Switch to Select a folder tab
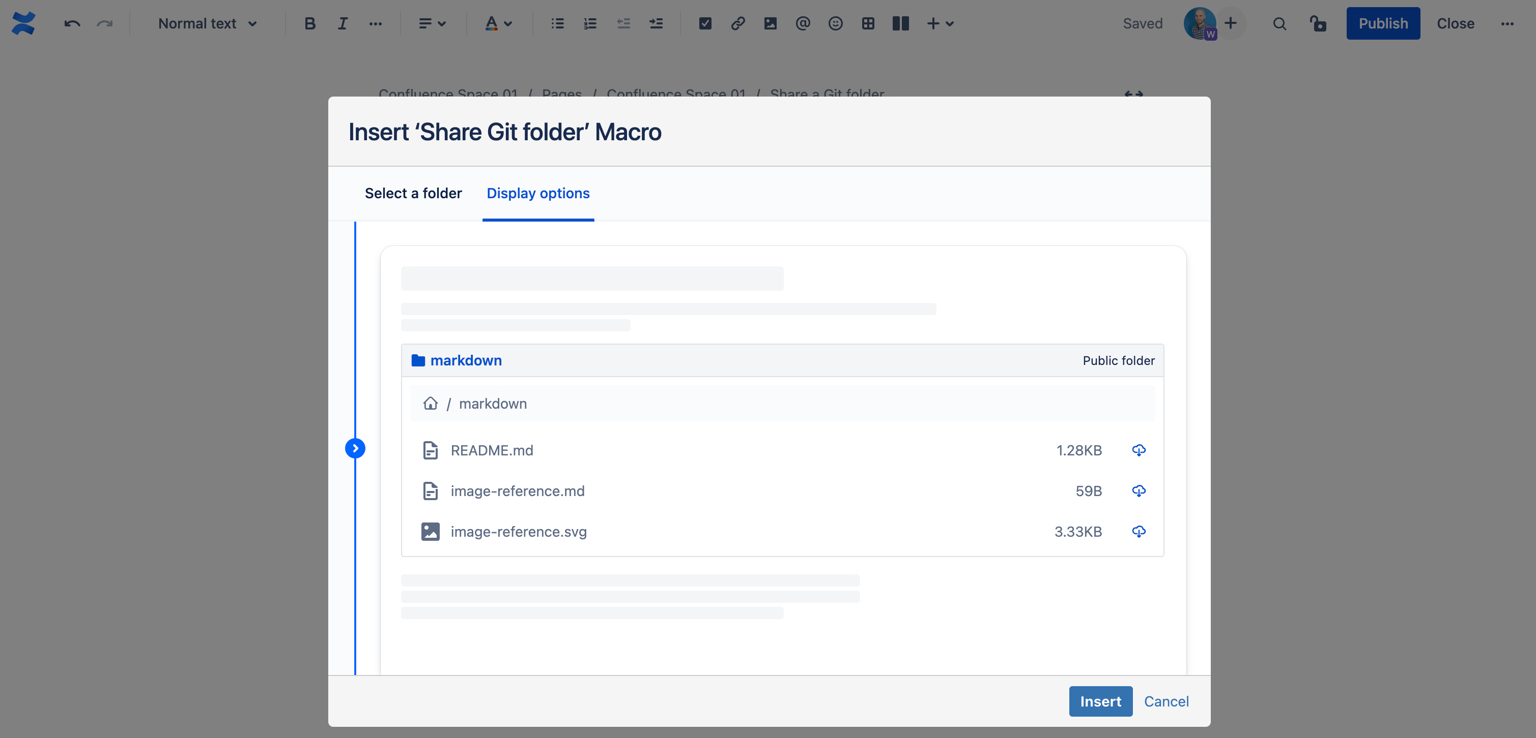 point(413,193)
